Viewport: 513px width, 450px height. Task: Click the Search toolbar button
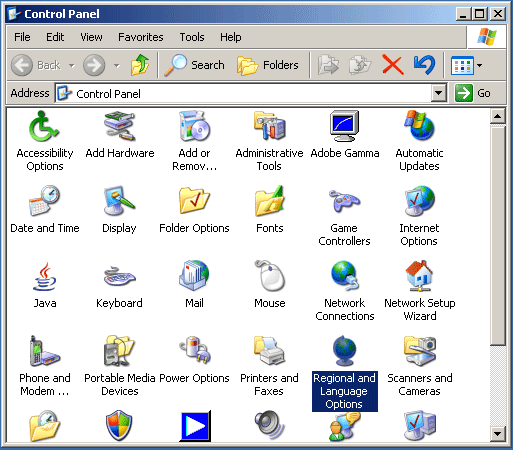[194, 65]
